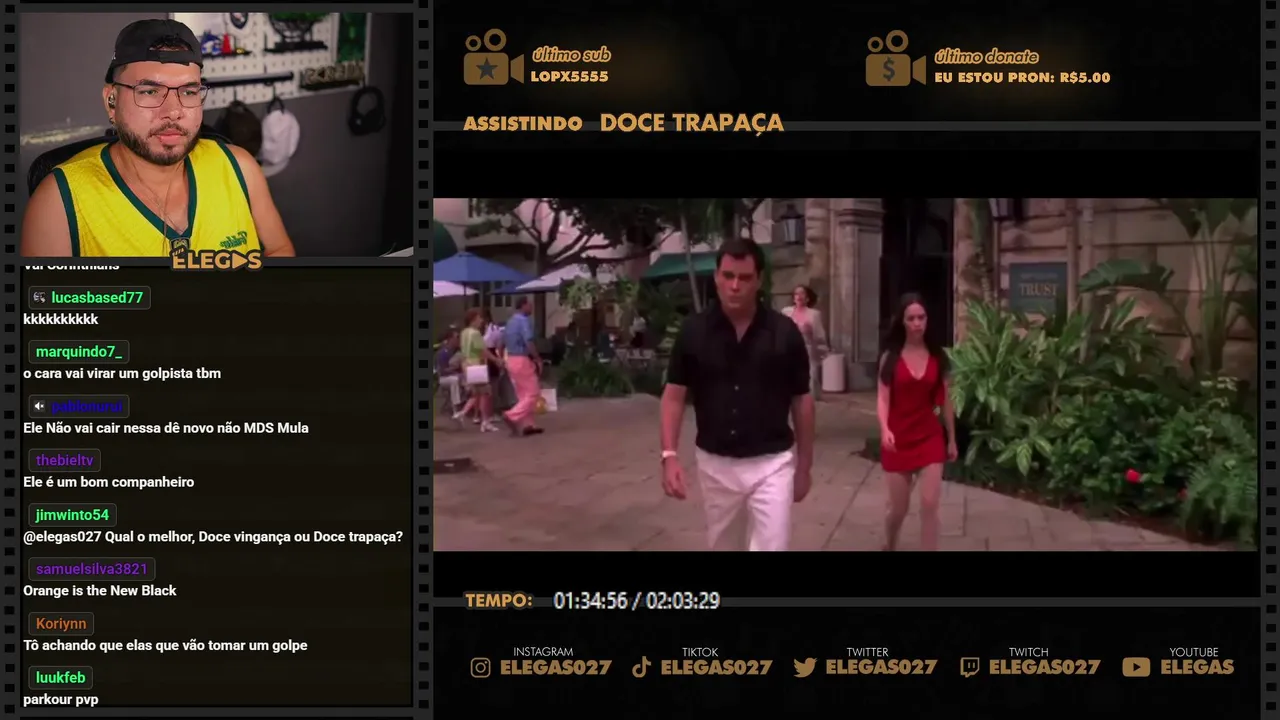Screen dimensions: 1280x720
Task: Click message 'Ele Não vai cair nessa dê novo'
Action: [x=166, y=428]
